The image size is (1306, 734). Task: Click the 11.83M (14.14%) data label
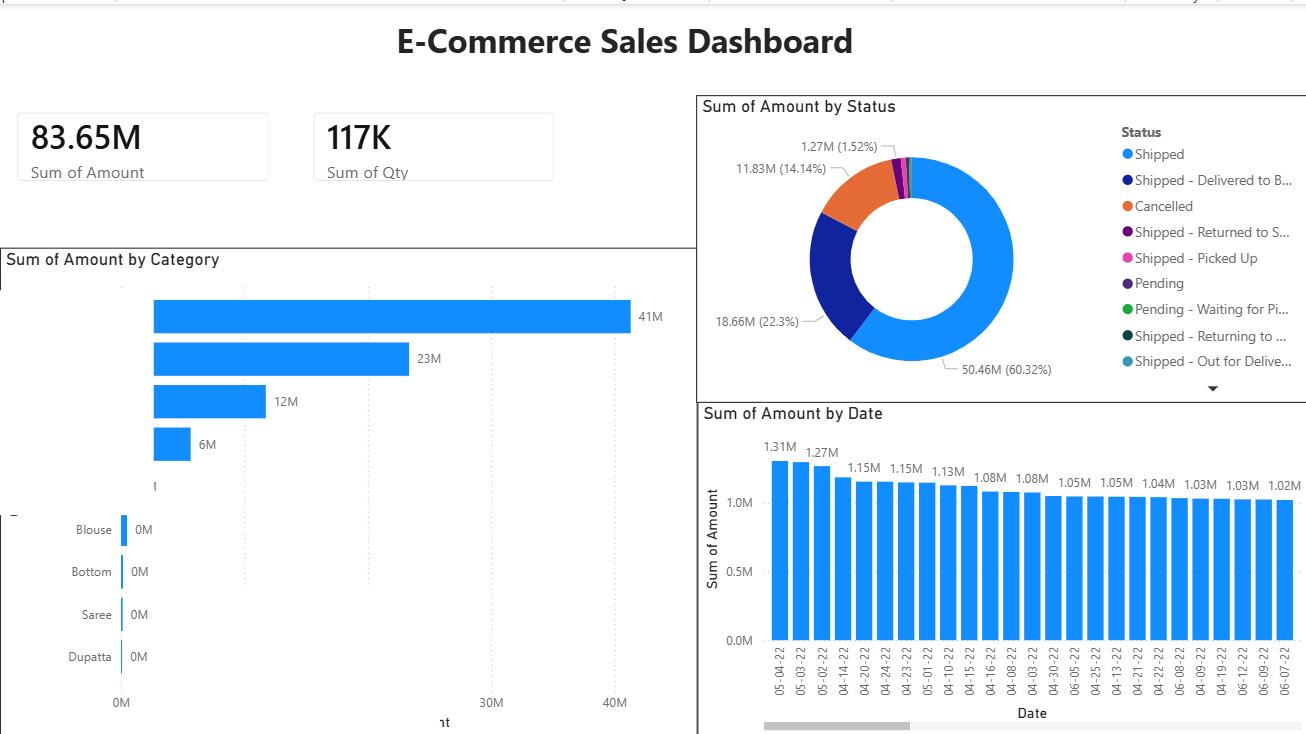[781, 168]
